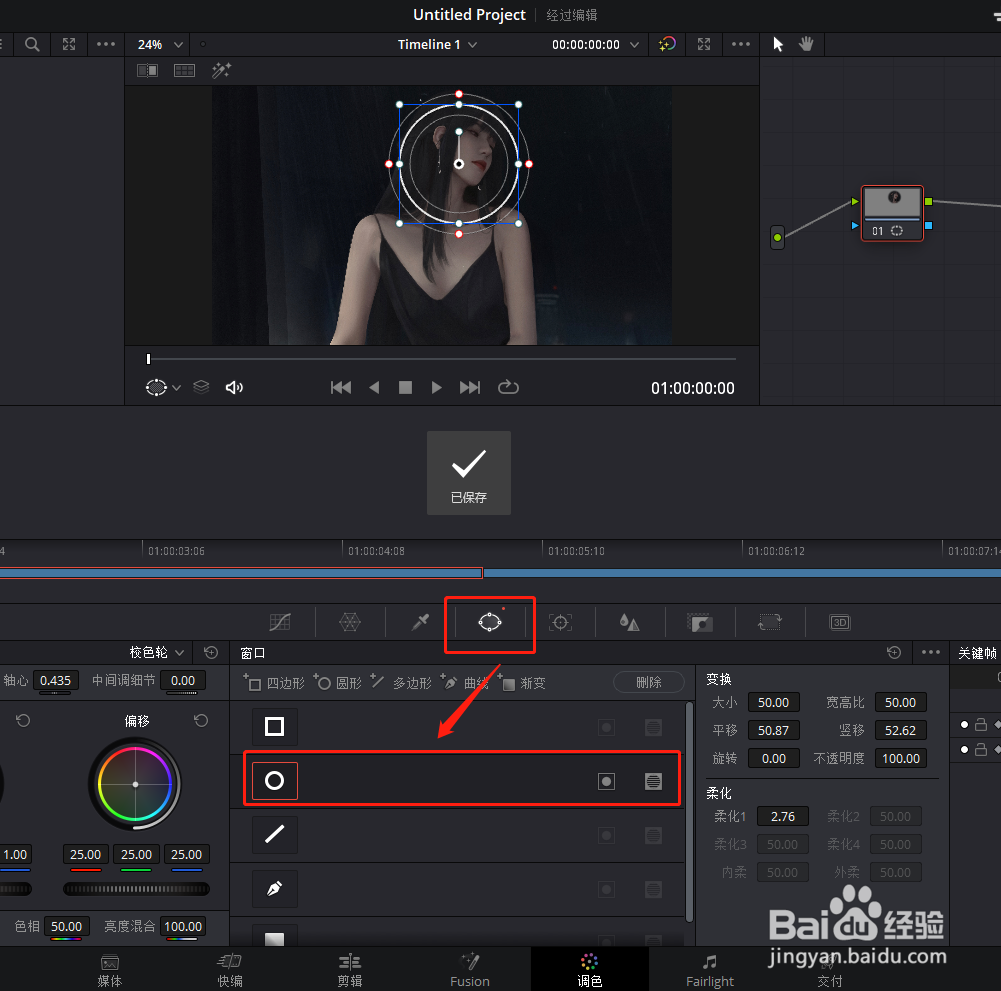
Task: Open the Color Warper palette icon
Action: (x=350, y=622)
